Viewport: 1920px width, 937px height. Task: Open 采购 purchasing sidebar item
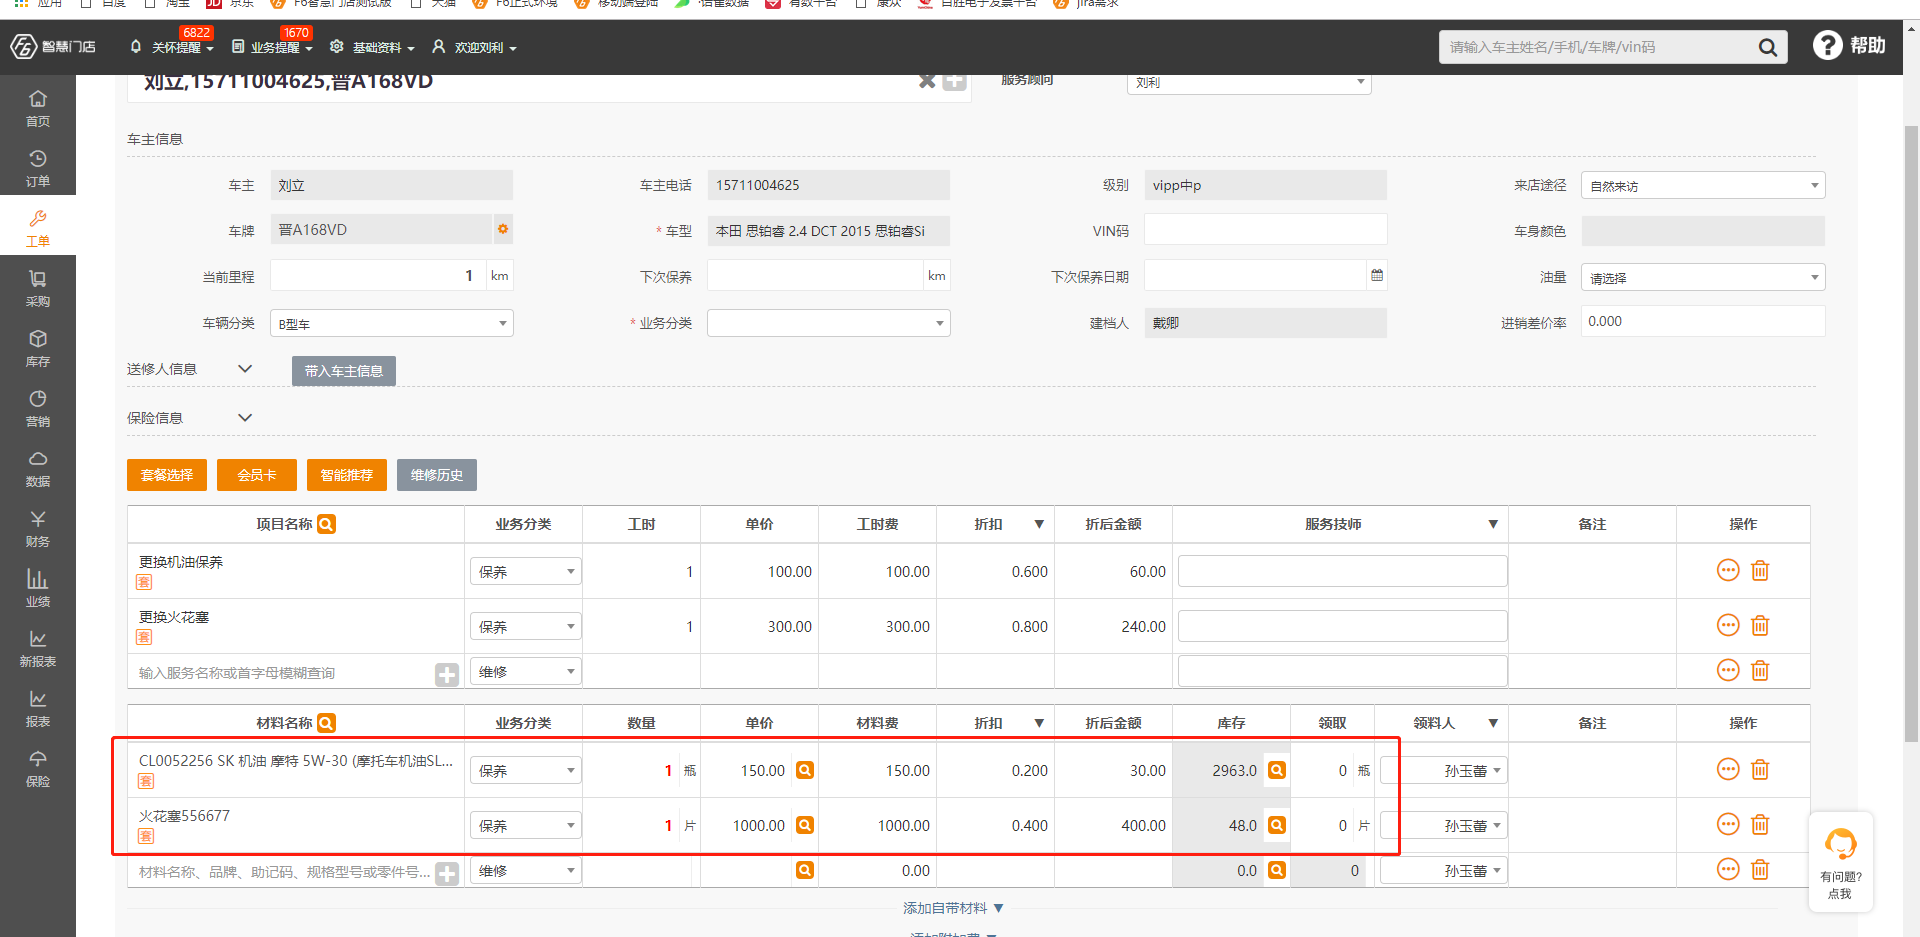[38, 288]
